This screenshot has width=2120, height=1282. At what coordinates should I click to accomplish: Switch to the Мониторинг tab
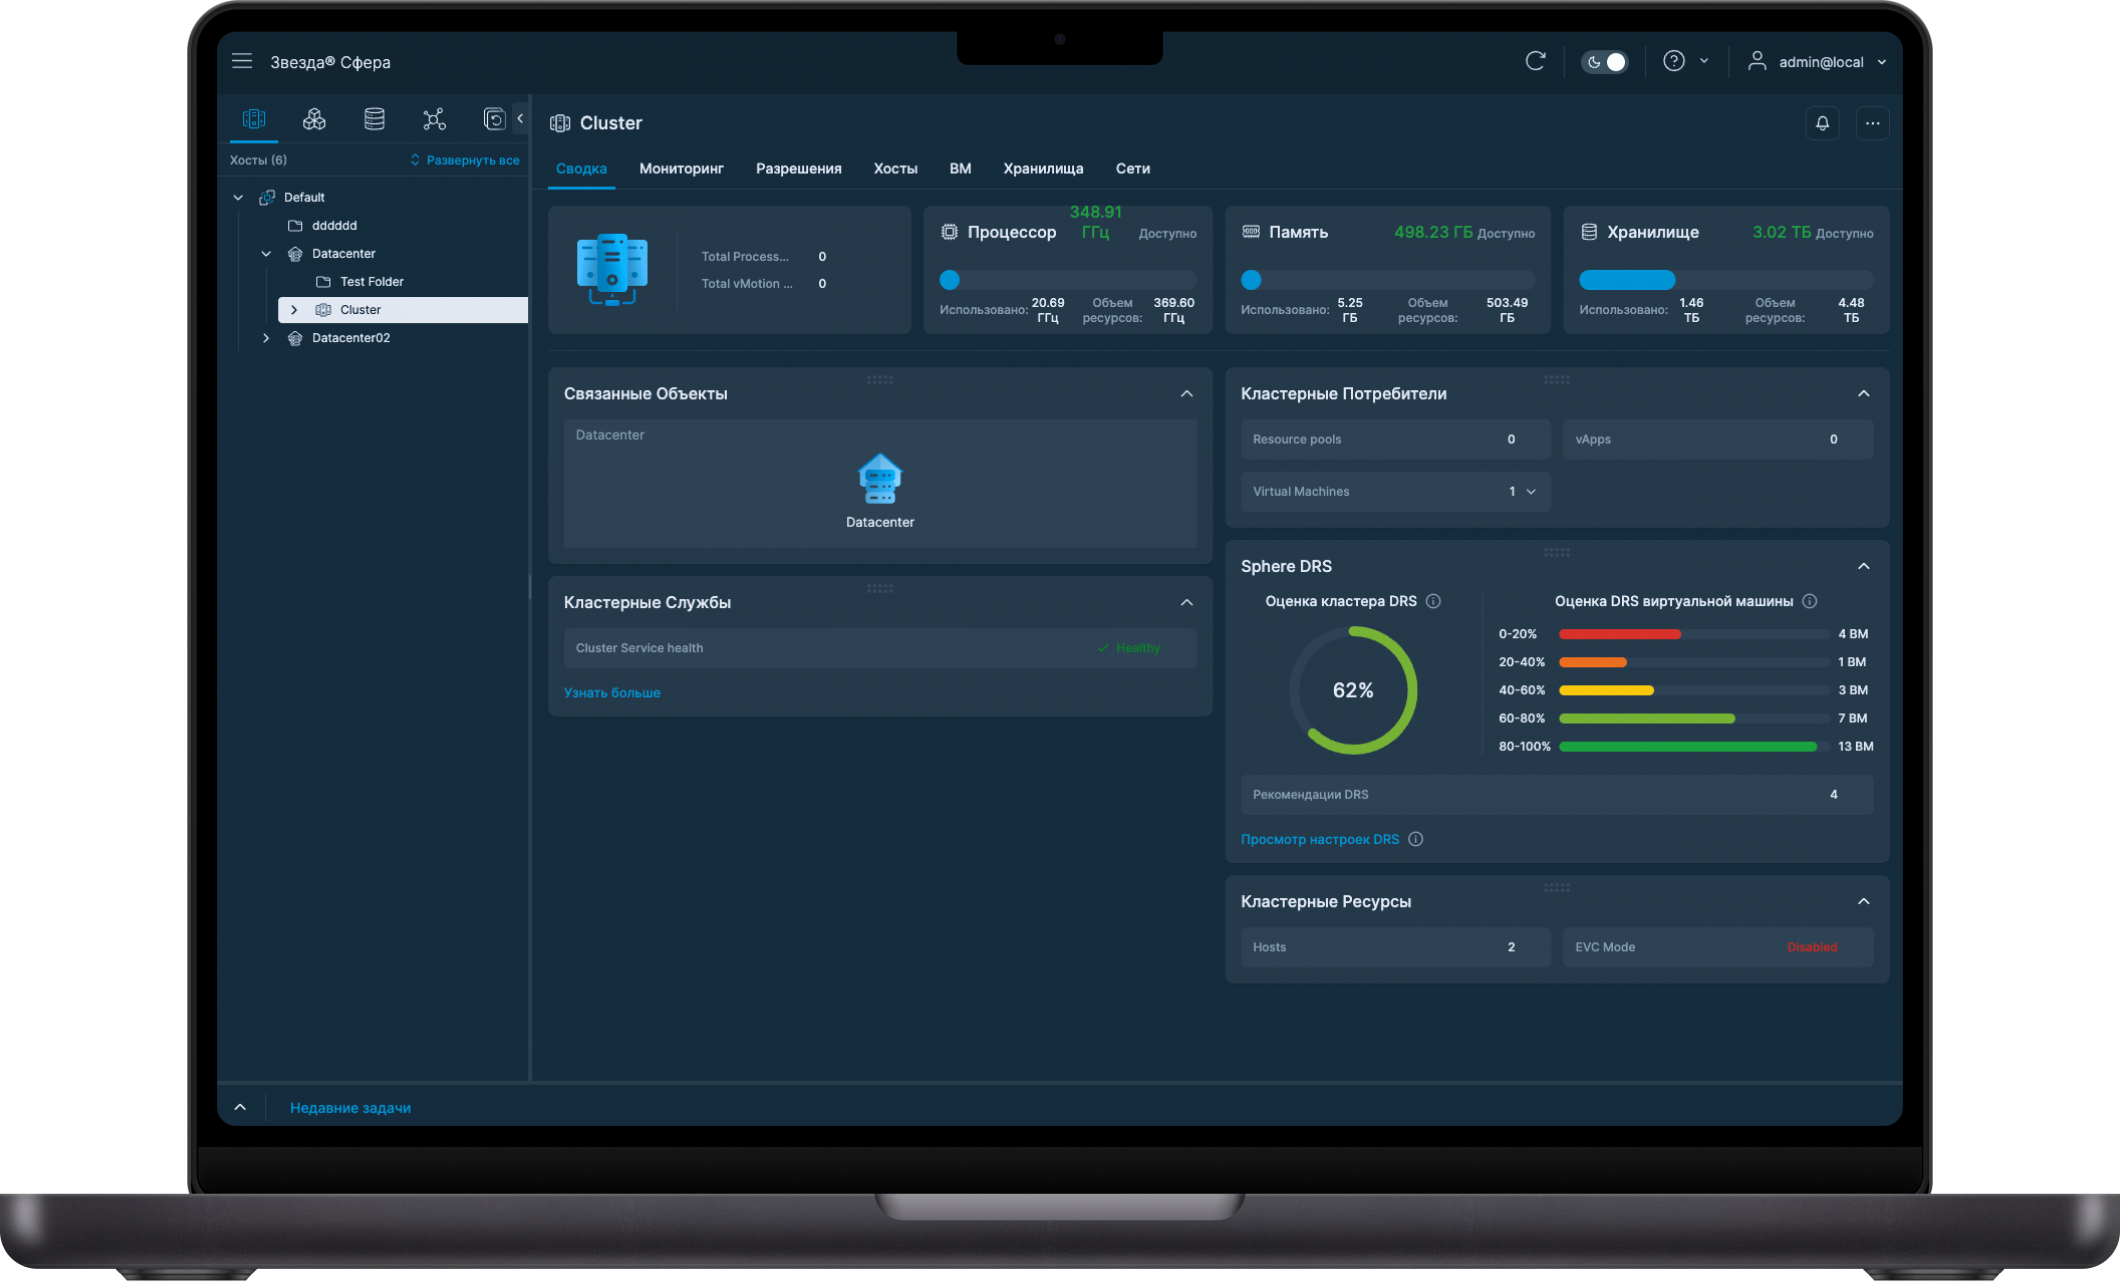(681, 168)
